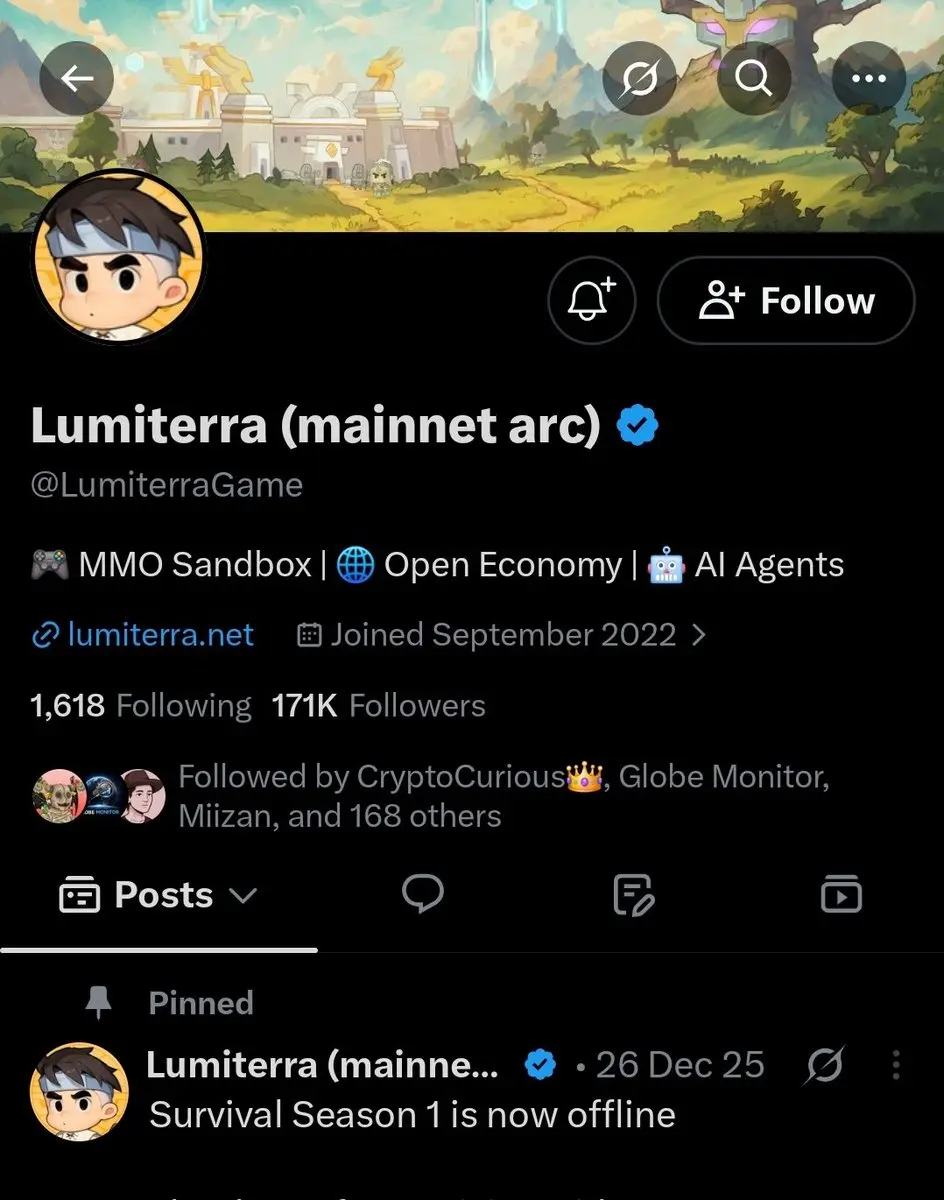This screenshot has width=944, height=1200.
Task: Tap the back arrow icon
Action: (x=76, y=78)
